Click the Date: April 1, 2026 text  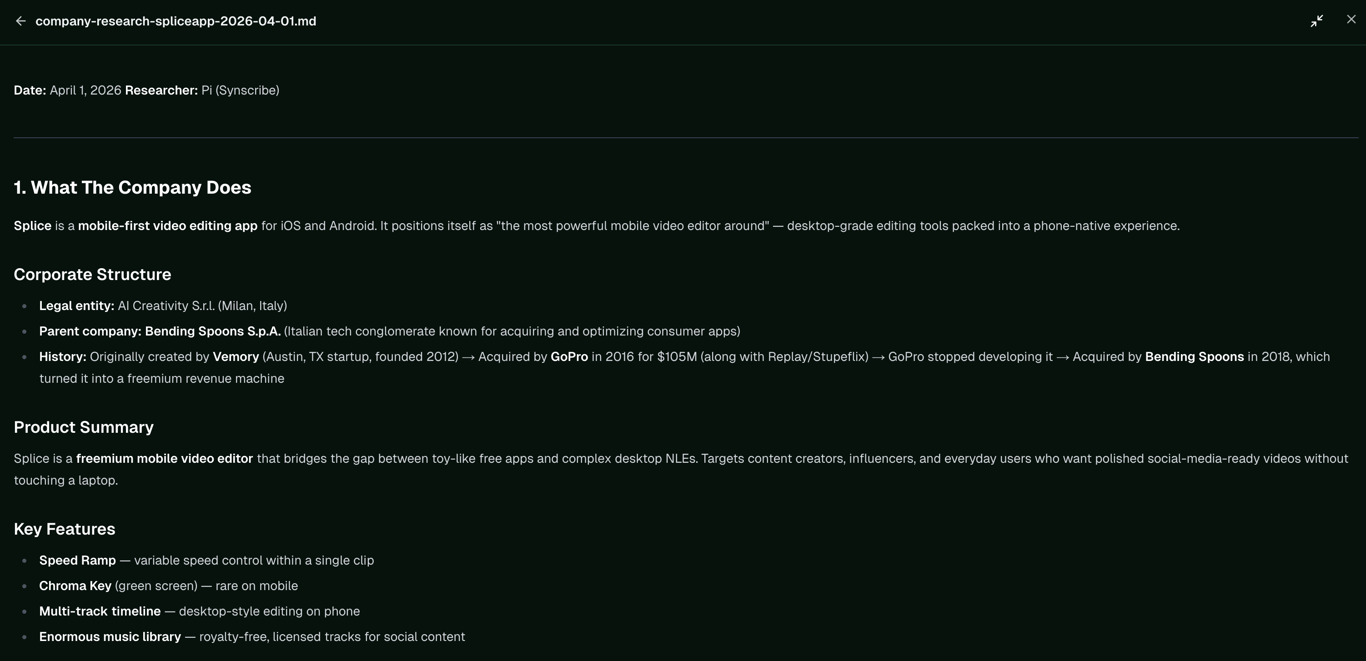pyautogui.click(x=67, y=90)
